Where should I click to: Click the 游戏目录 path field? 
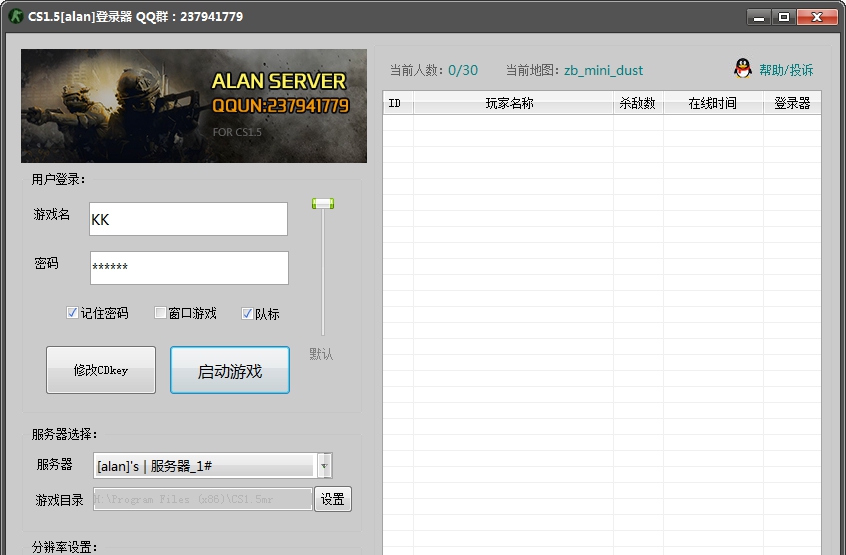coord(203,499)
